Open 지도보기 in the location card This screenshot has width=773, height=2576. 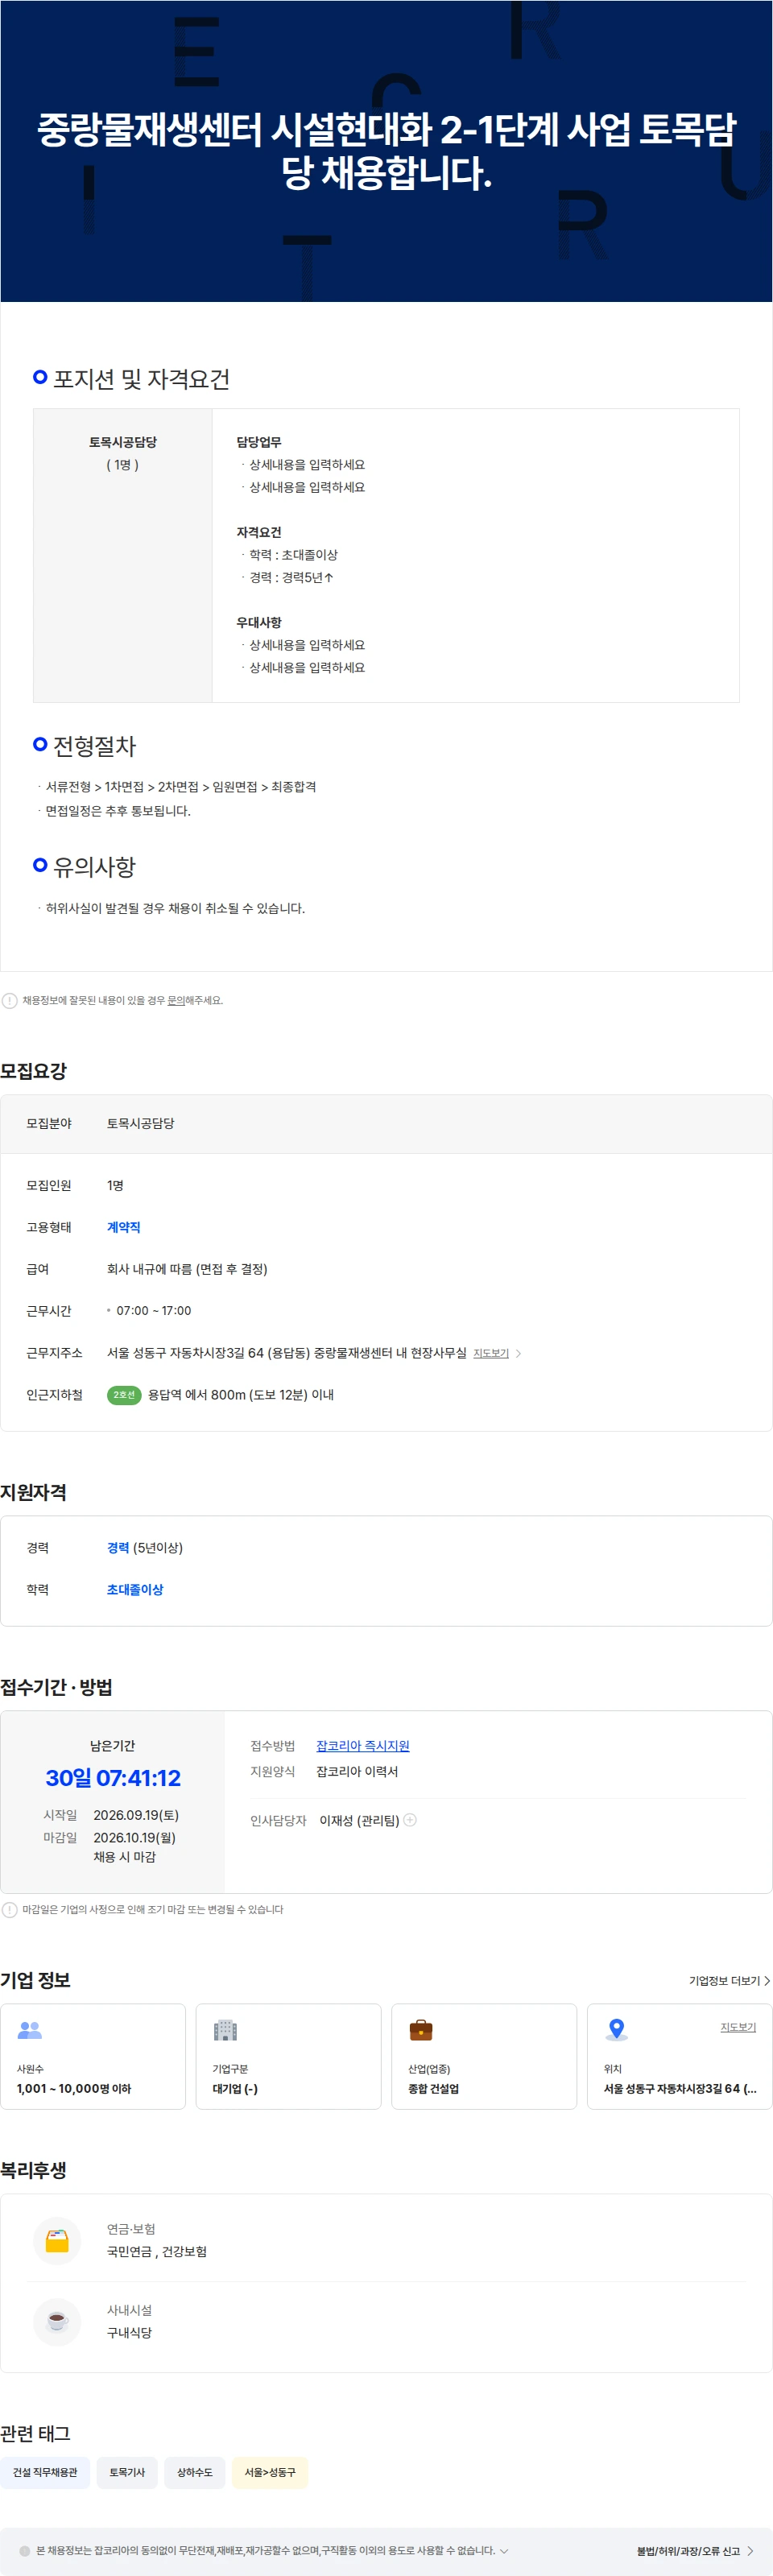pos(738,2027)
